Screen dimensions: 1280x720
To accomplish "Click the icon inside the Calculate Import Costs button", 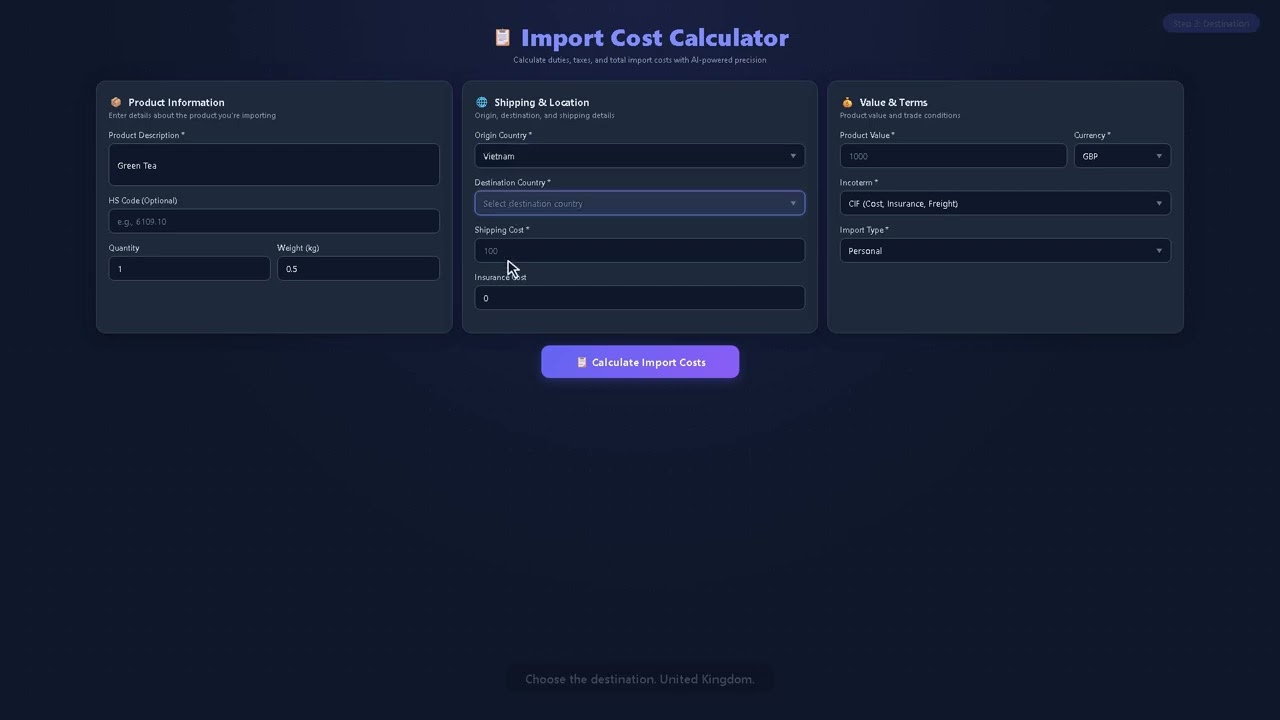I will [582, 362].
